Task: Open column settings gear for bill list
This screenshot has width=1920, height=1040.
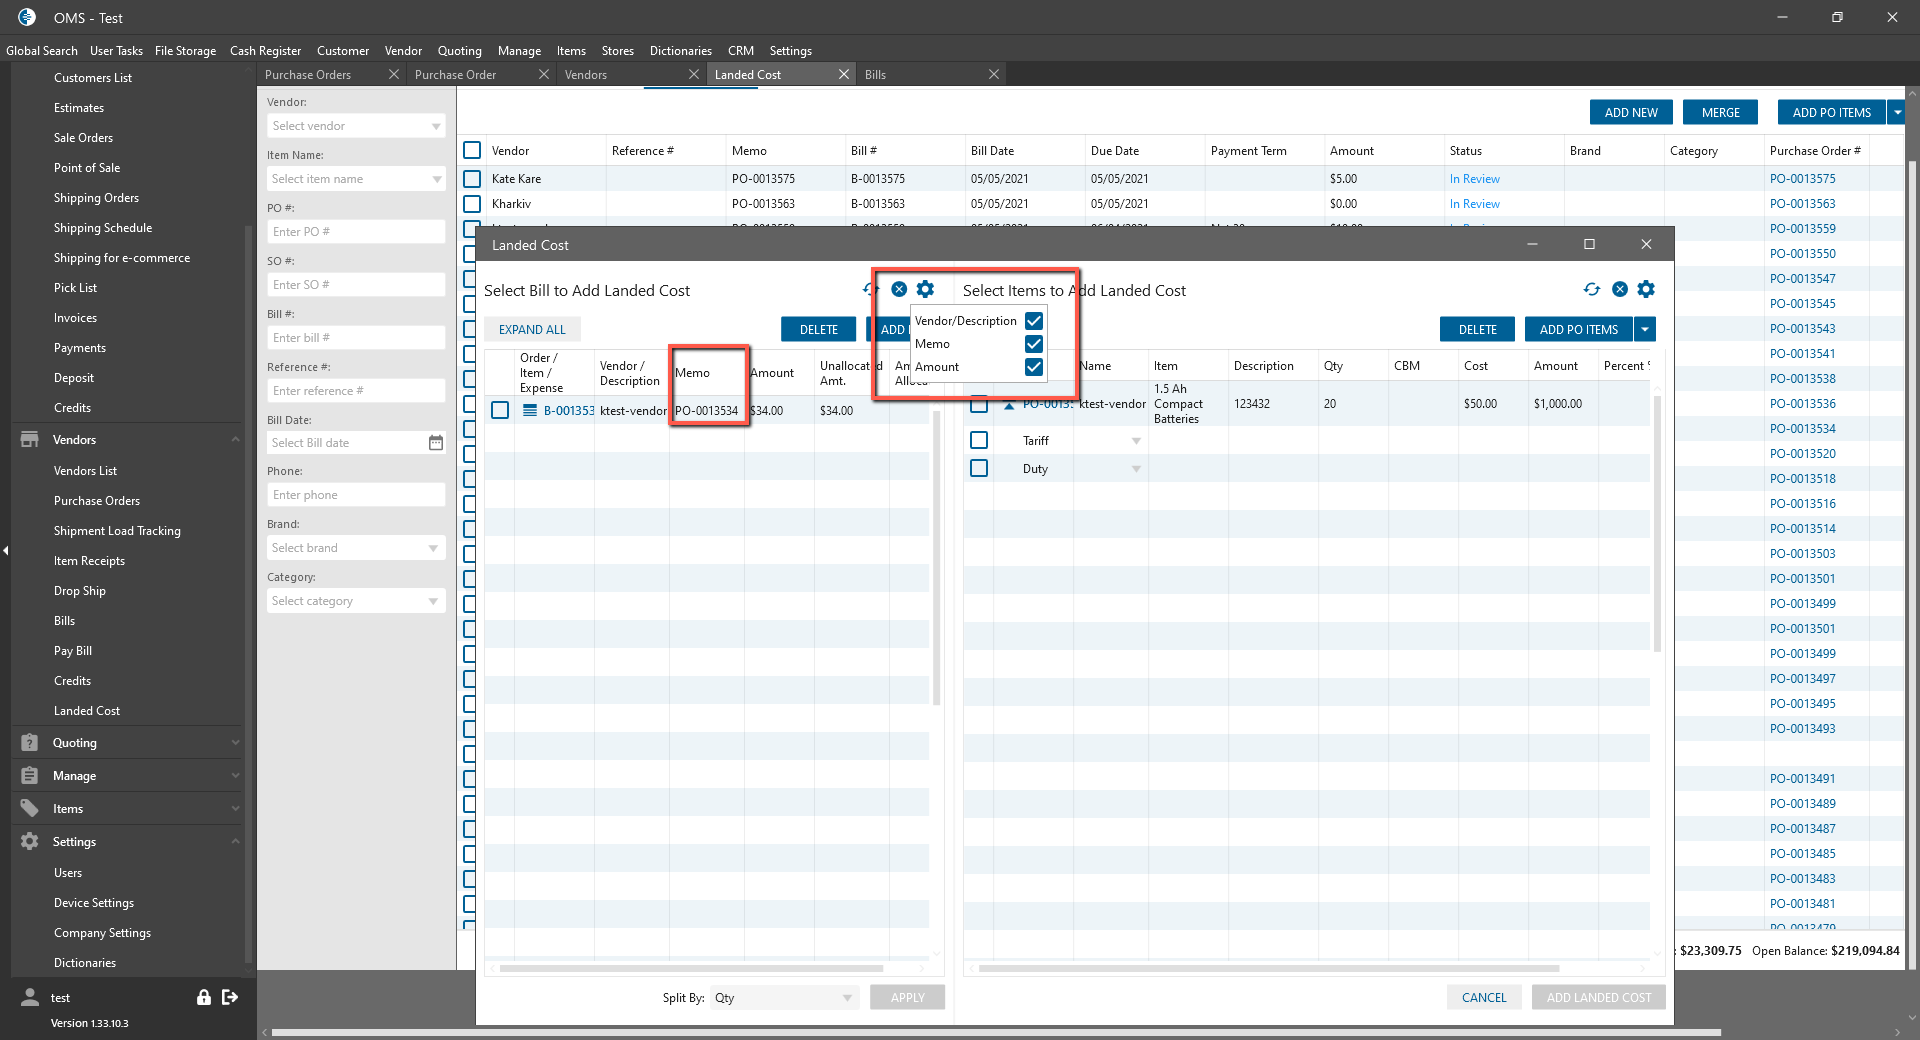Action: [x=925, y=289]
